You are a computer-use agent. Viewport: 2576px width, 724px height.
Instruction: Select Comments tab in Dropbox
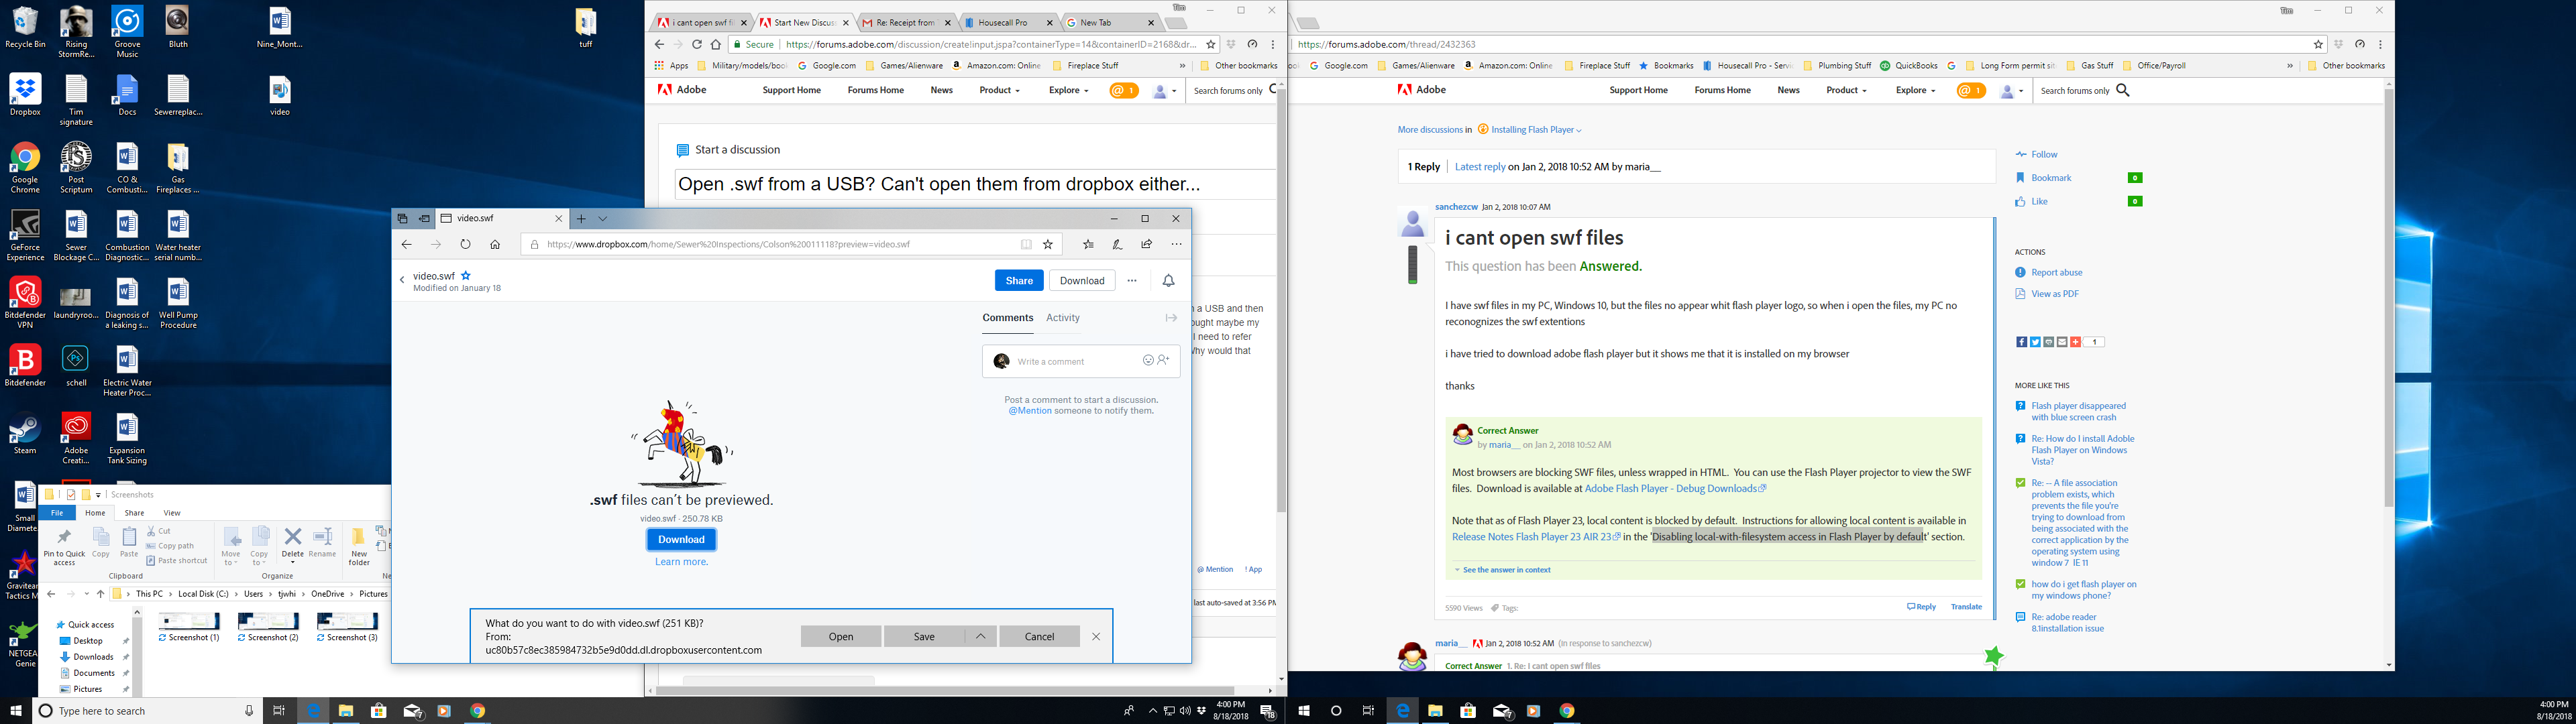pos(1007,318)
